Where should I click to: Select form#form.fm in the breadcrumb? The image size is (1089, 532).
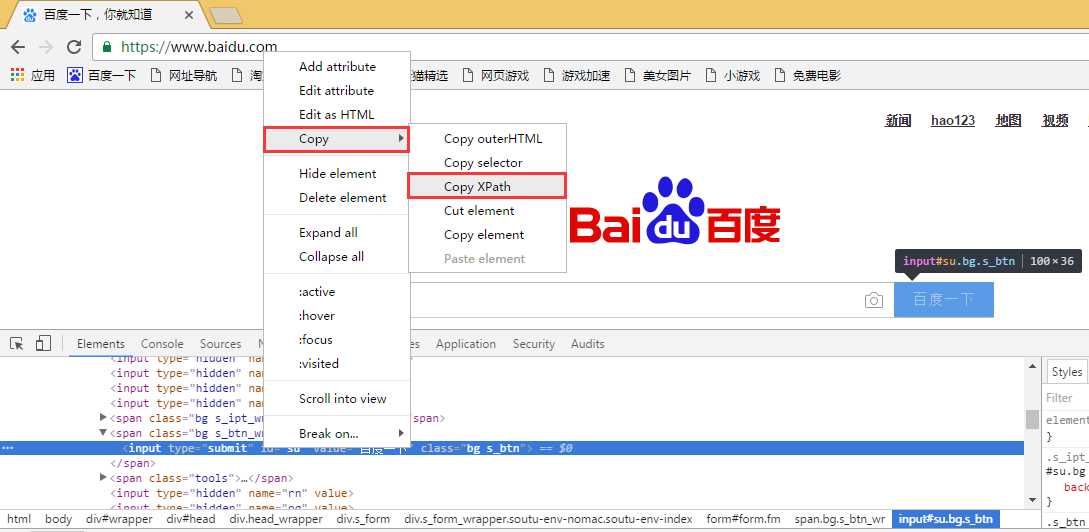(x=744, y=519)
